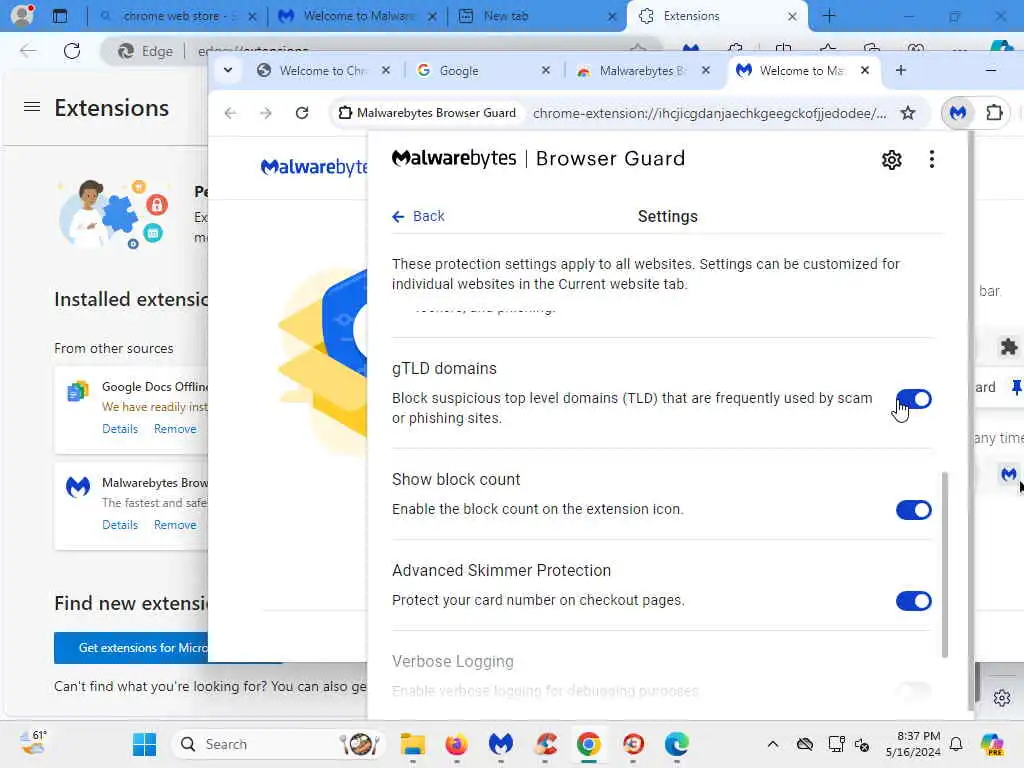The width and height of the screenshot is (1024, 768).
Task: Go forward in Chrome navigation
Action: 266,113
